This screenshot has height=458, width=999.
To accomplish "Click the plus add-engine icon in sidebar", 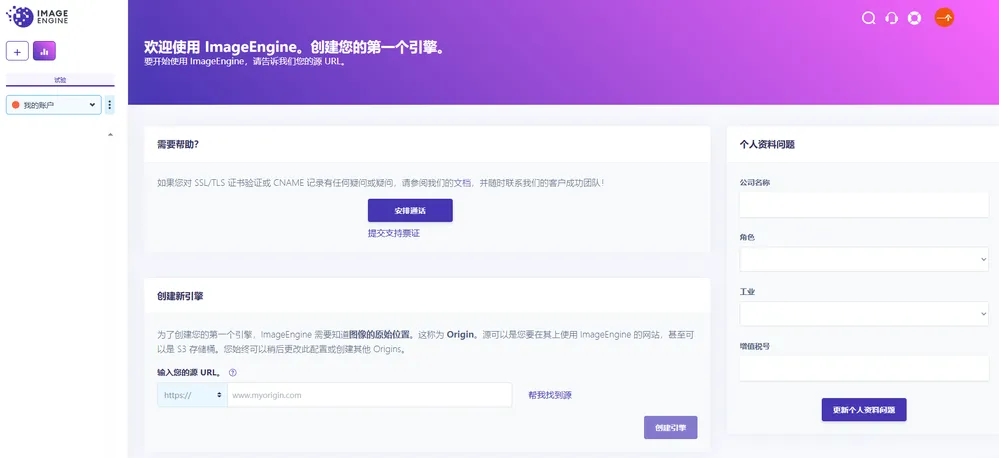I will [x=17, y=51].
